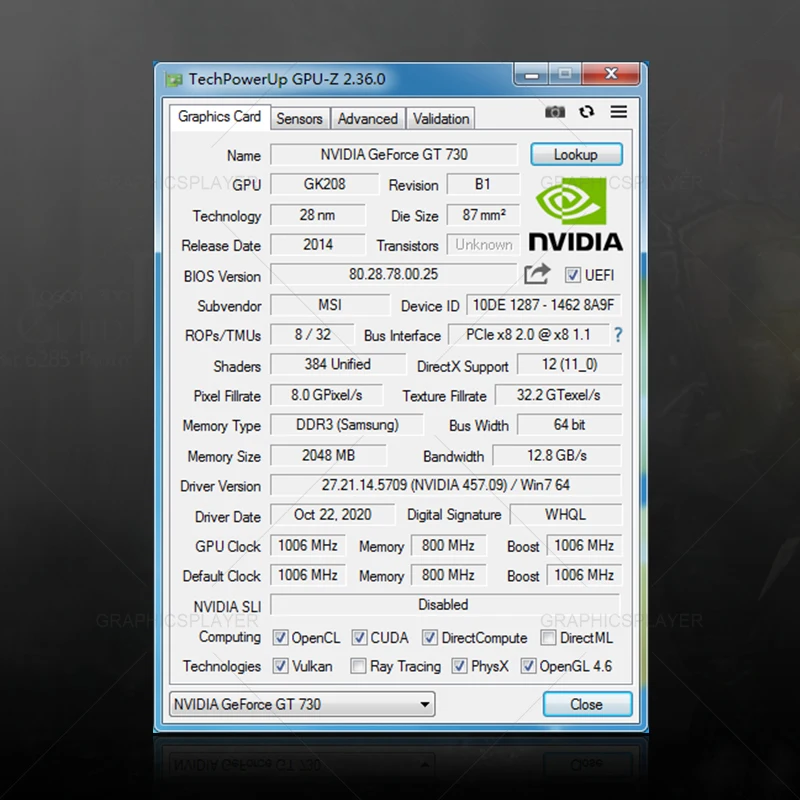Click the NVIDIA SLI Disabled value
Image resolution: width=800 pixels, height=800 pixels.
pos(445,604)
